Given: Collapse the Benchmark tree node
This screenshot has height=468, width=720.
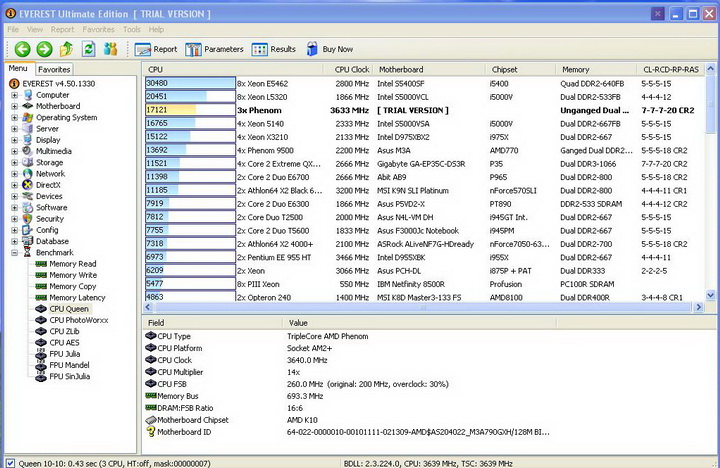Looking at the screenshot, I should [x=14, y=253].
